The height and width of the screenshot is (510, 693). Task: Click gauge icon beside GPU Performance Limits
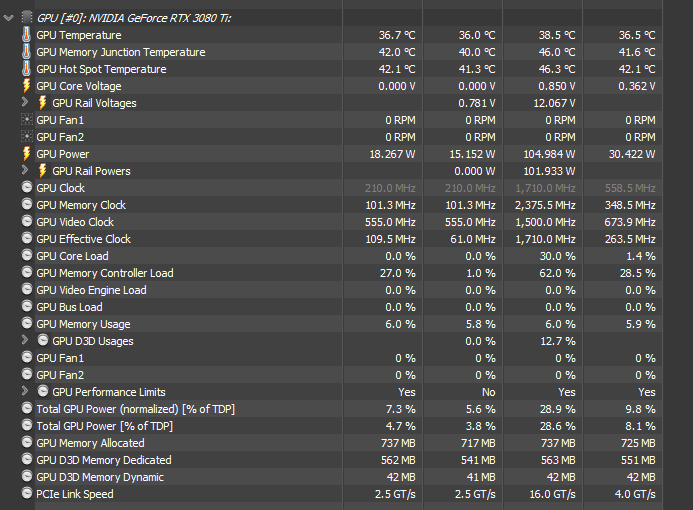(43, 391)
